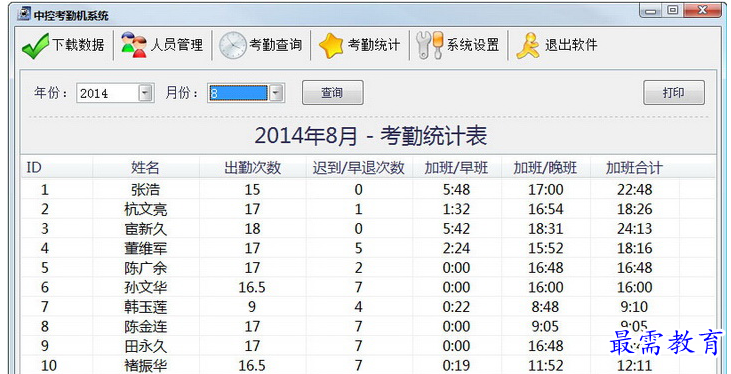
Task: Click the overtime total 18:16
Action: tap(634, 248)
